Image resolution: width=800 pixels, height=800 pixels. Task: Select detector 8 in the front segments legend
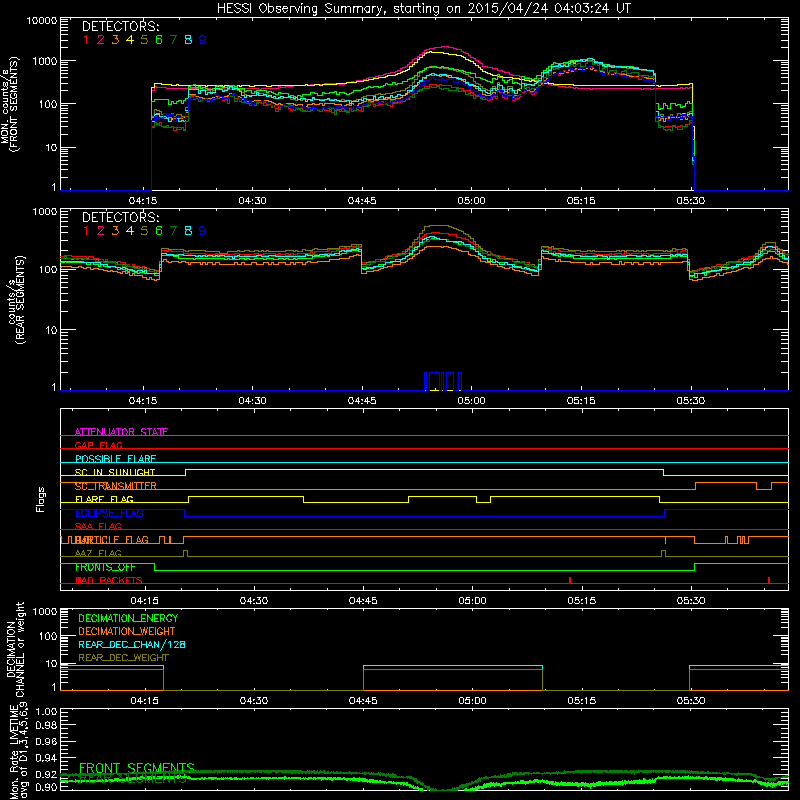[188, 40]
